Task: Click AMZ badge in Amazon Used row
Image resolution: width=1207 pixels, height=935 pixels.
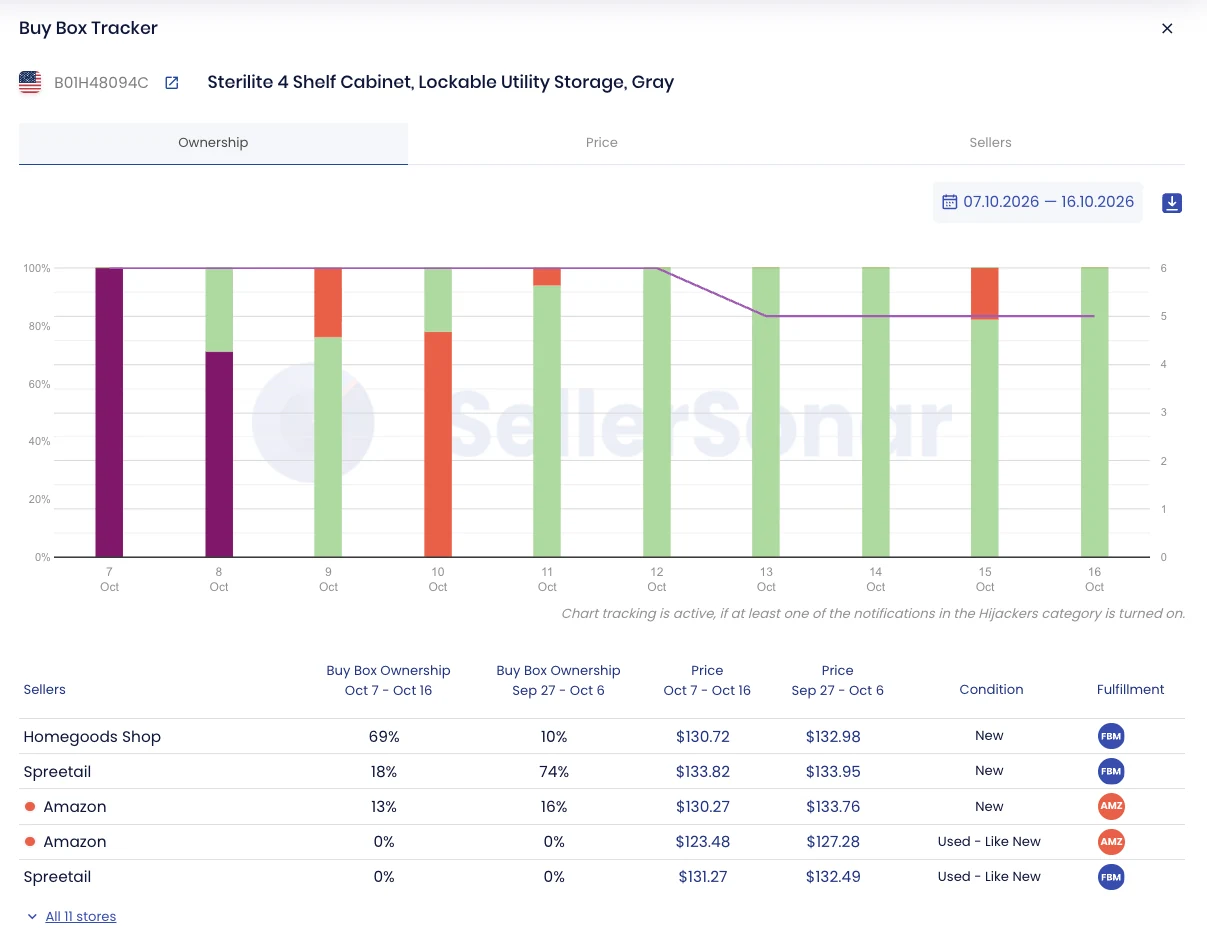Action: 1111,841
